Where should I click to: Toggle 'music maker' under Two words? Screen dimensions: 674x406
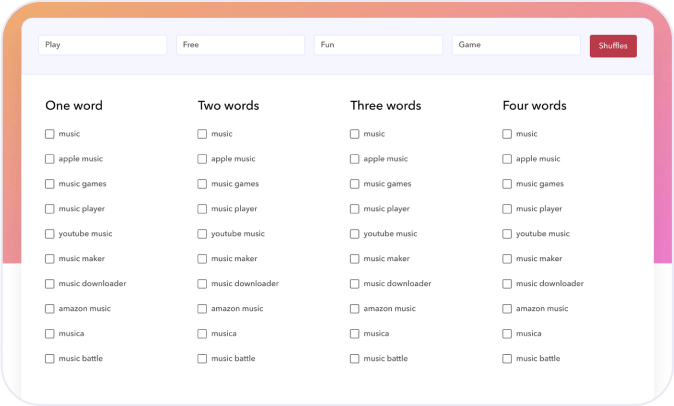pos(202,259)
